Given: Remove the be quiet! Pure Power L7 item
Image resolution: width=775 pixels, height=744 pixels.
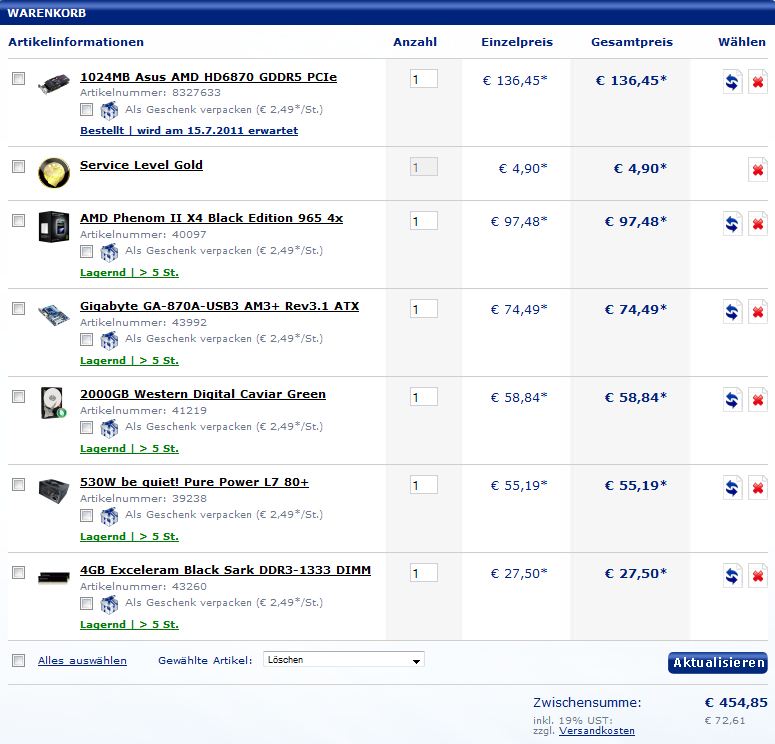Looking at the screenshot, I should (x=758, y=487).
